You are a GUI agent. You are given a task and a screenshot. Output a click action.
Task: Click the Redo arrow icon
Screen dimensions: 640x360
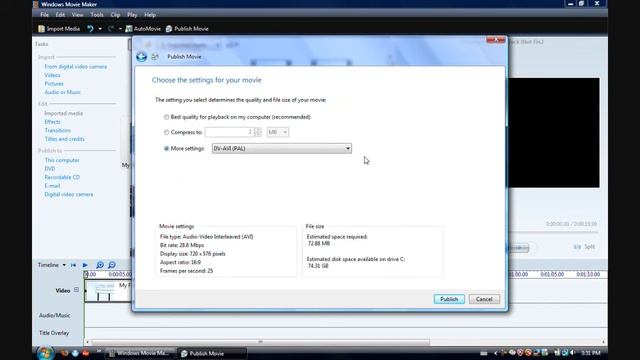[110, 29]
